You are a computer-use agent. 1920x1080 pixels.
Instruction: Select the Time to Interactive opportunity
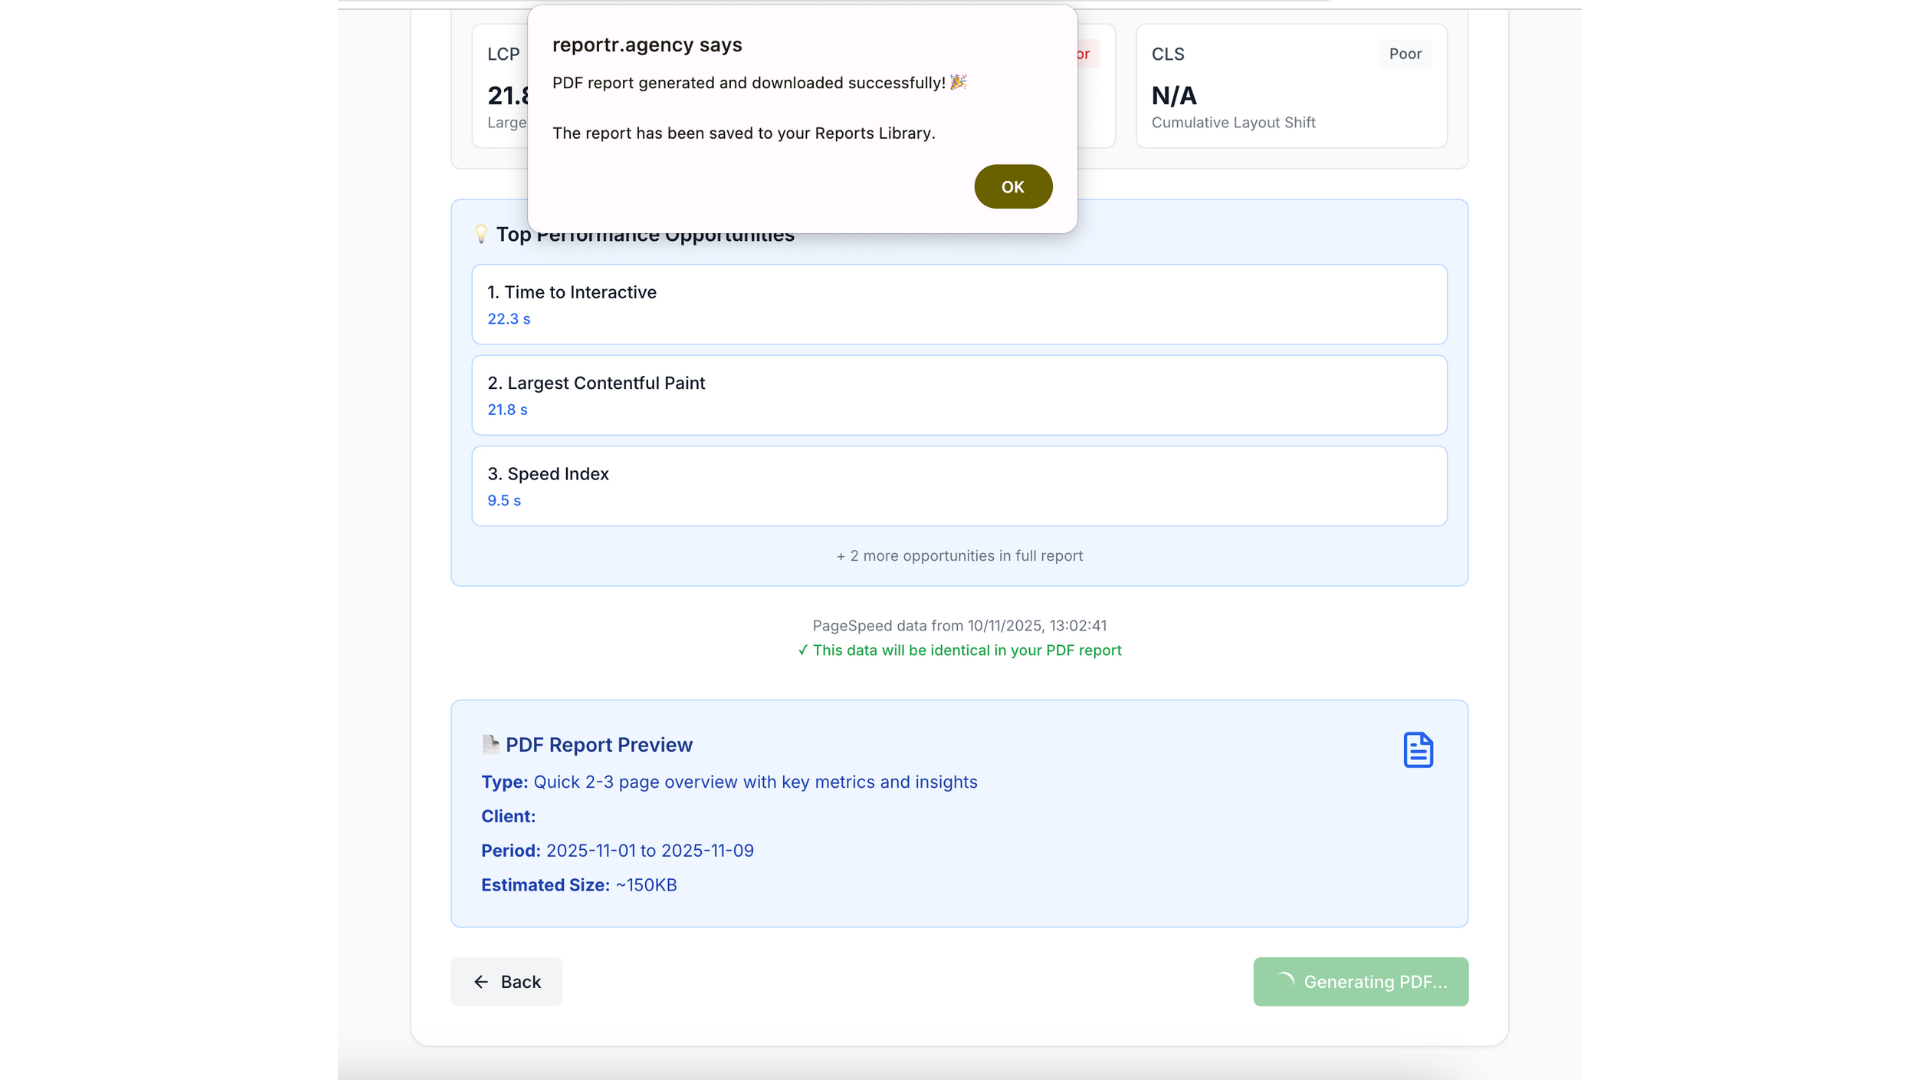[x=959, y=304]
